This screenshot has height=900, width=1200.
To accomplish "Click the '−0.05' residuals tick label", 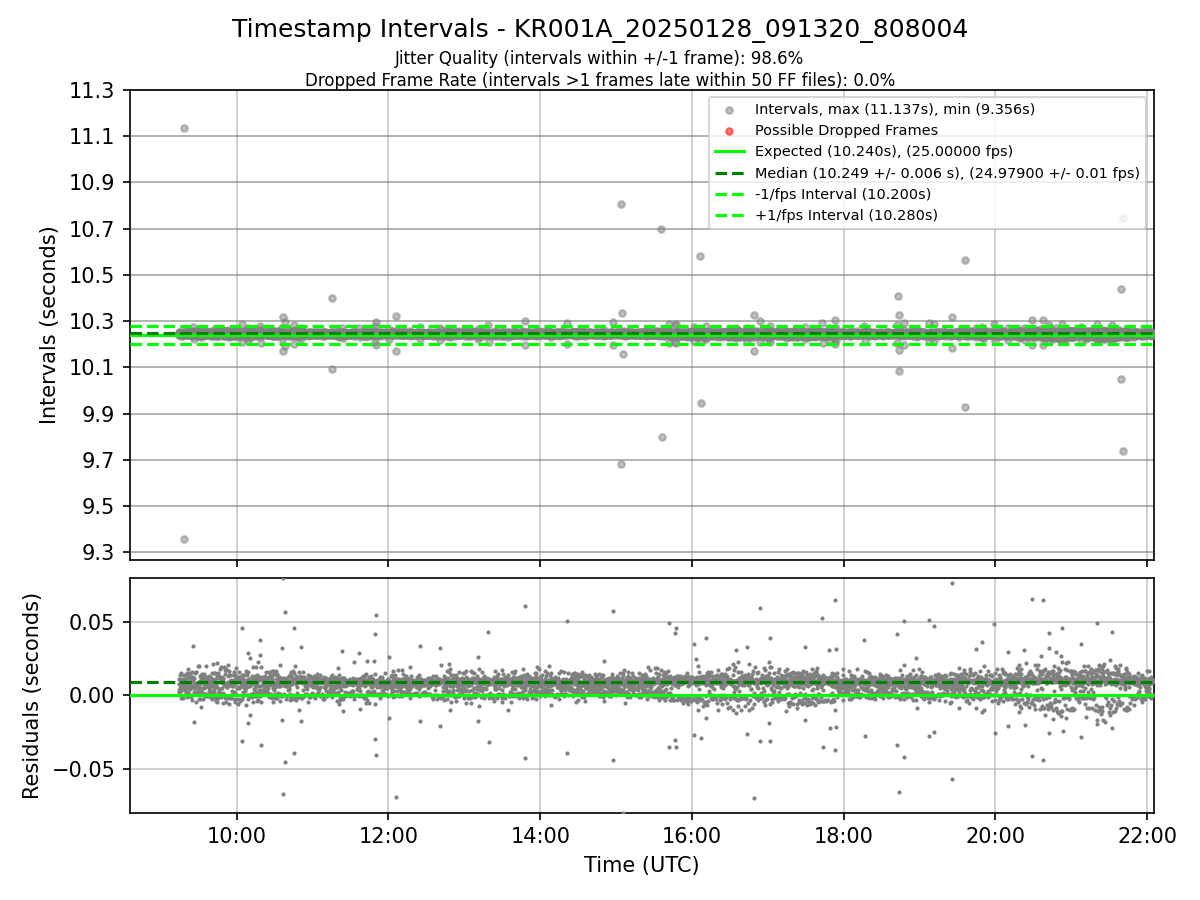I will (82, 769).
